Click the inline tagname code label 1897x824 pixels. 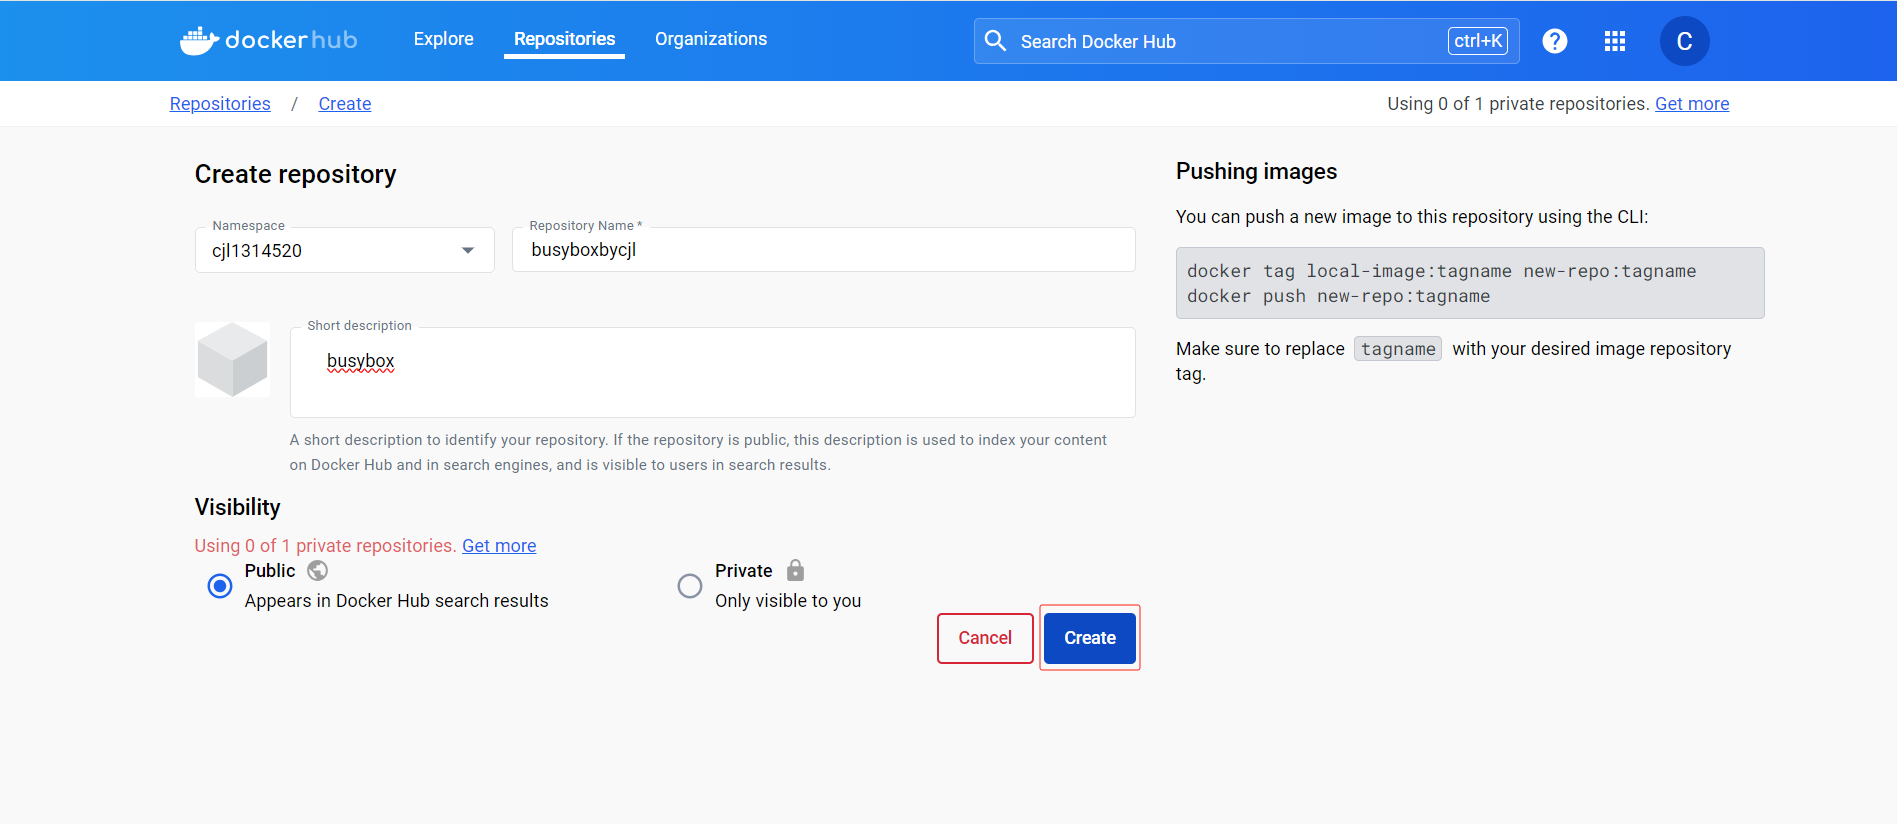1398,349
